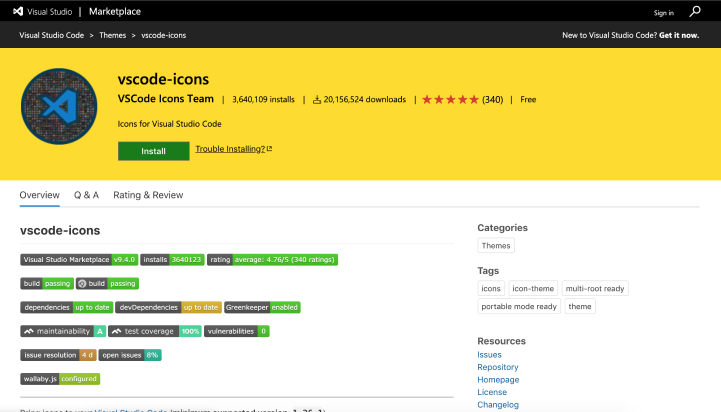
Task: Click the Sign in link
Action: point(664,13)
